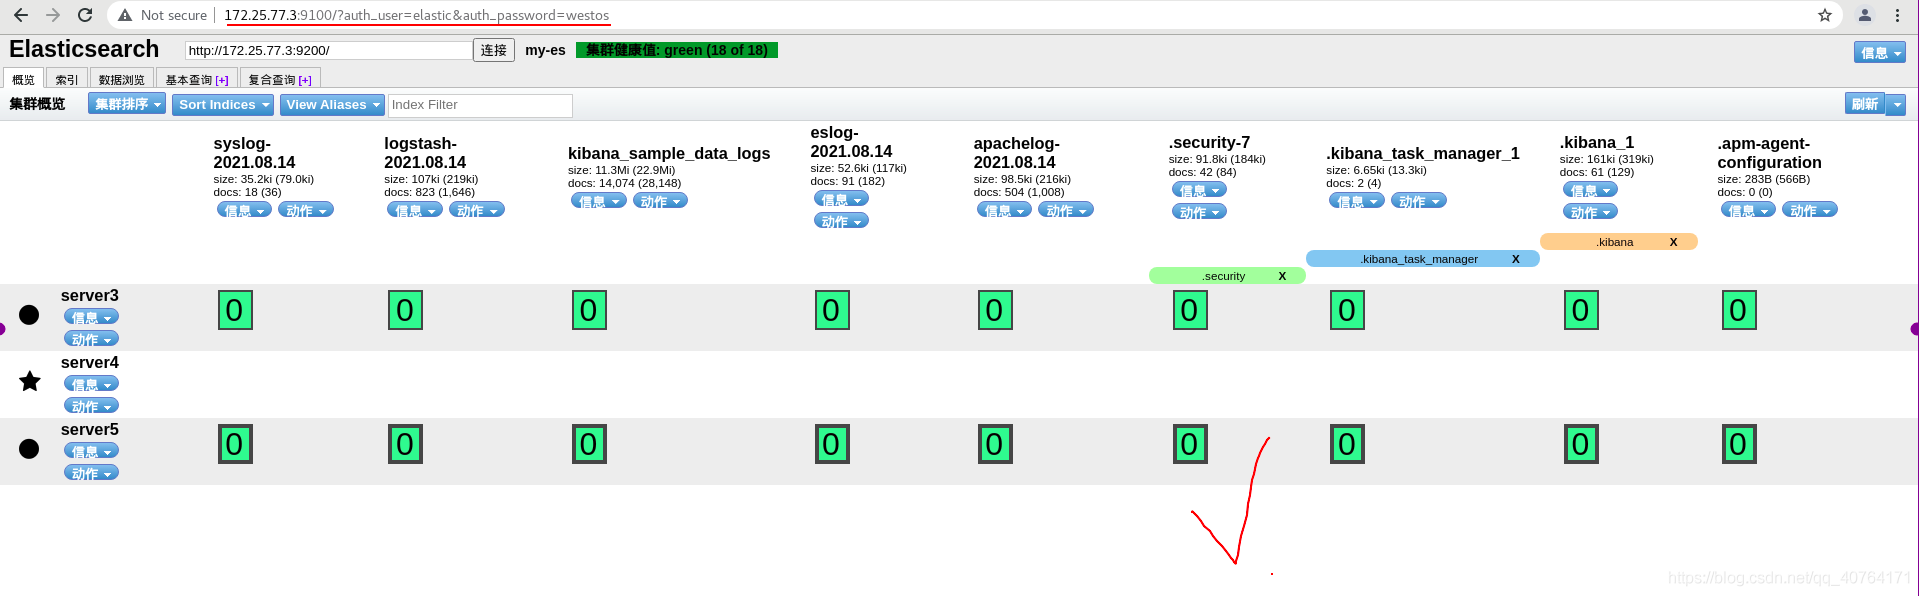Switch to the 复合查询 tab
Image resolution: width=1919 pixels, height=596 pixels.
pyautogui.click(x=280, y=79)
